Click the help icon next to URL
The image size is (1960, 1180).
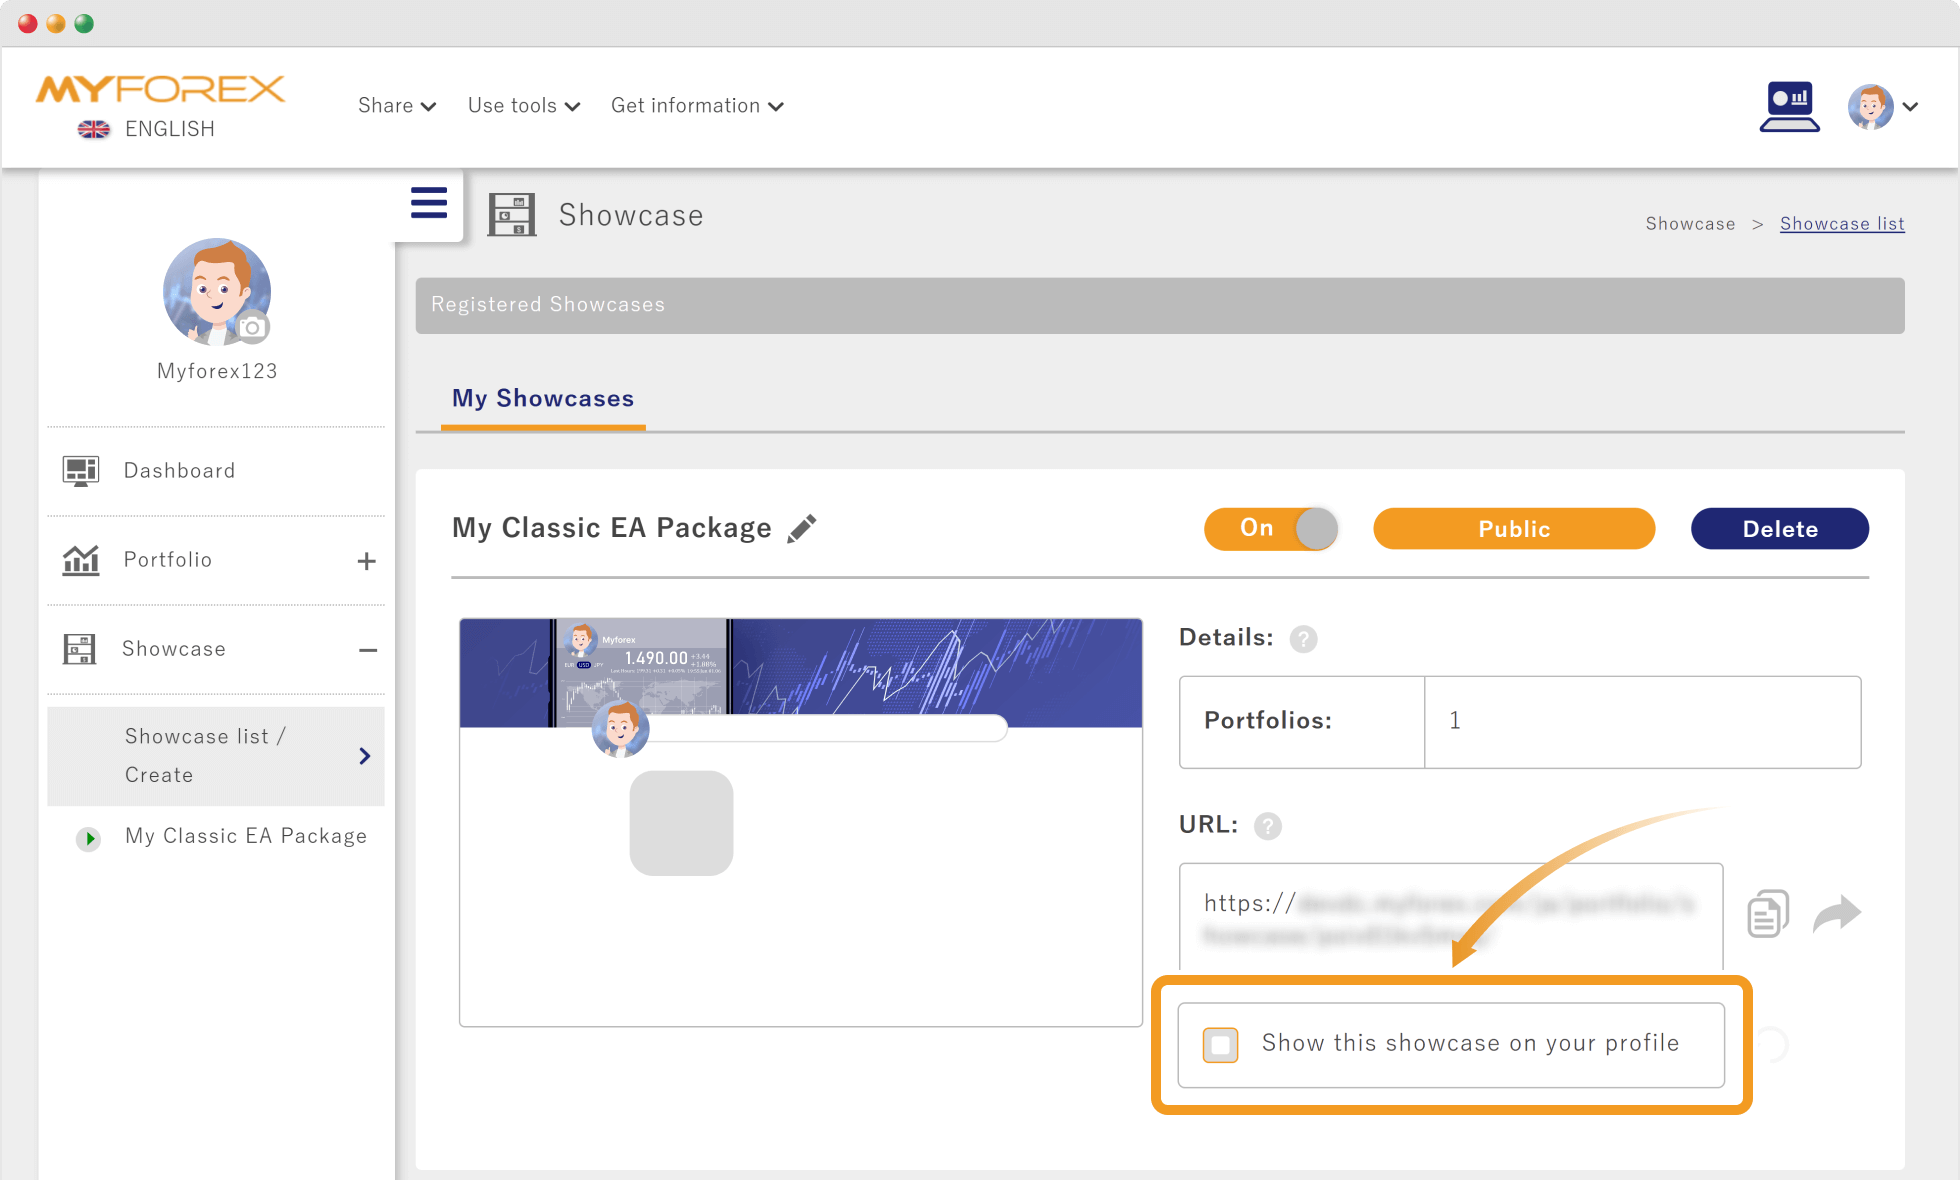[1268, 826]
